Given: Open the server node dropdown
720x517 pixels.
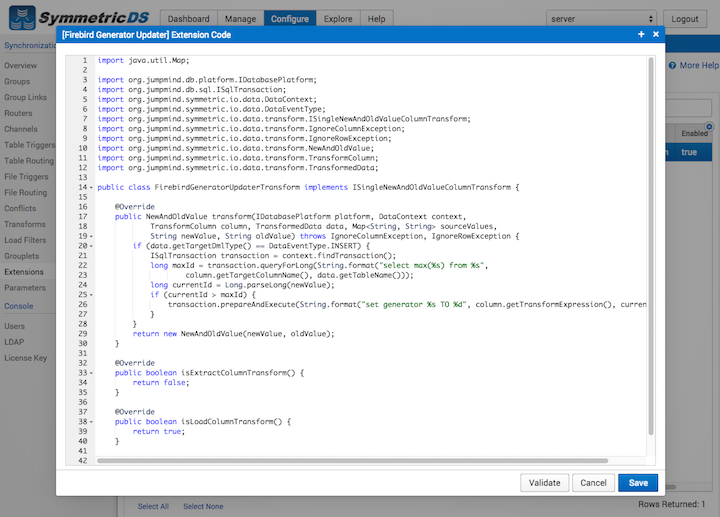Looking at the screenshot, I should 601,19.
